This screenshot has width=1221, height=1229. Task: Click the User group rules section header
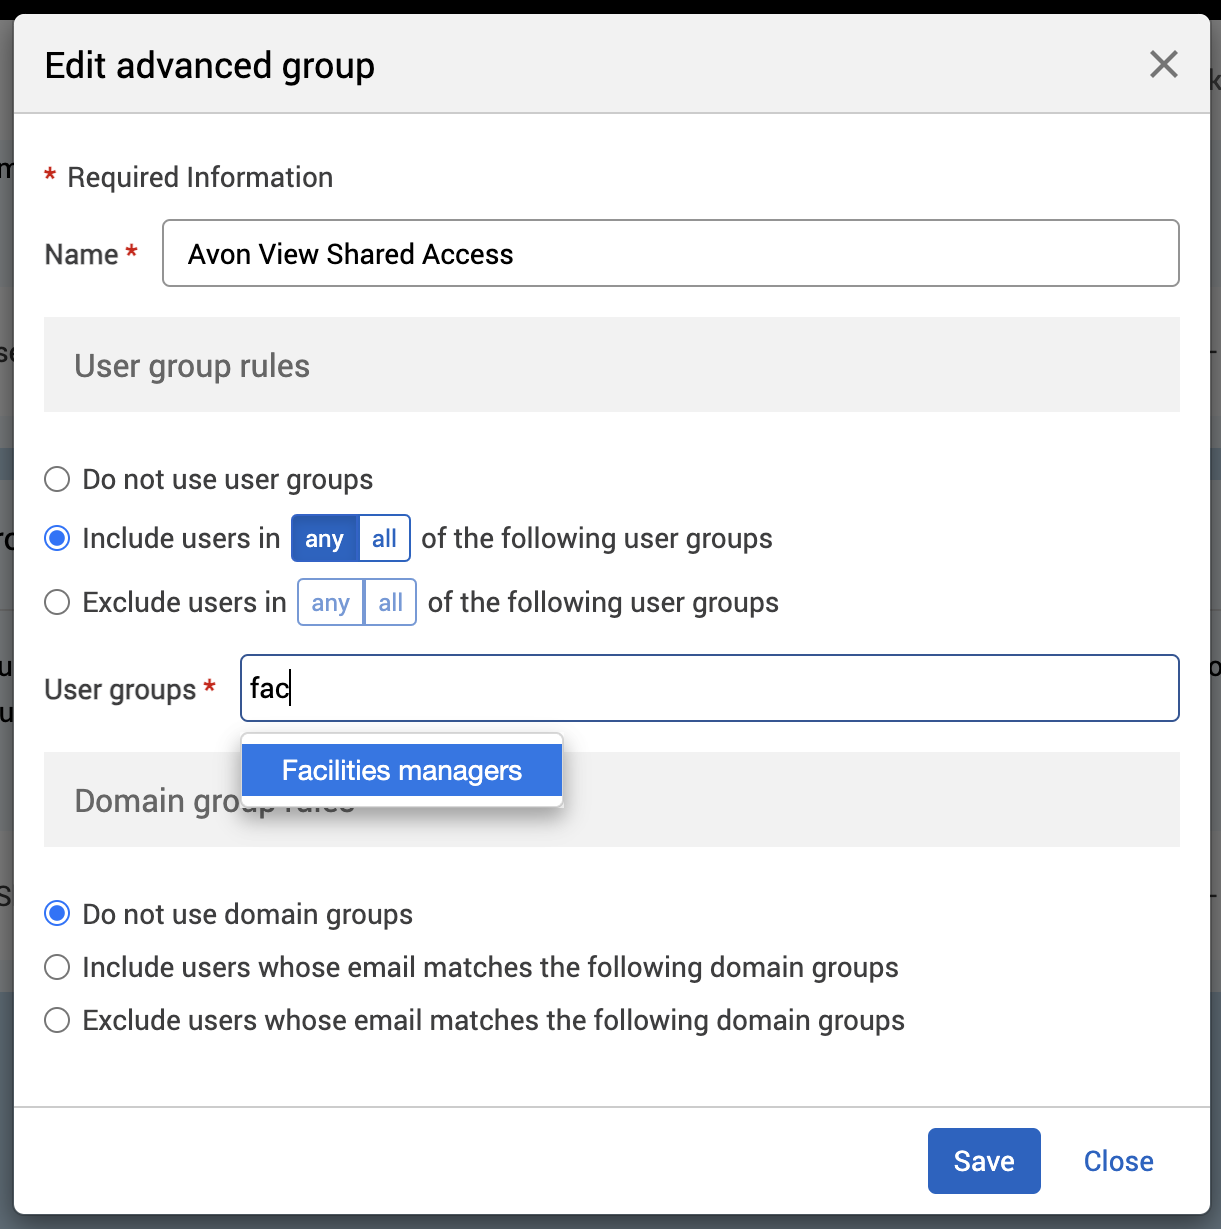click(192, 366)
